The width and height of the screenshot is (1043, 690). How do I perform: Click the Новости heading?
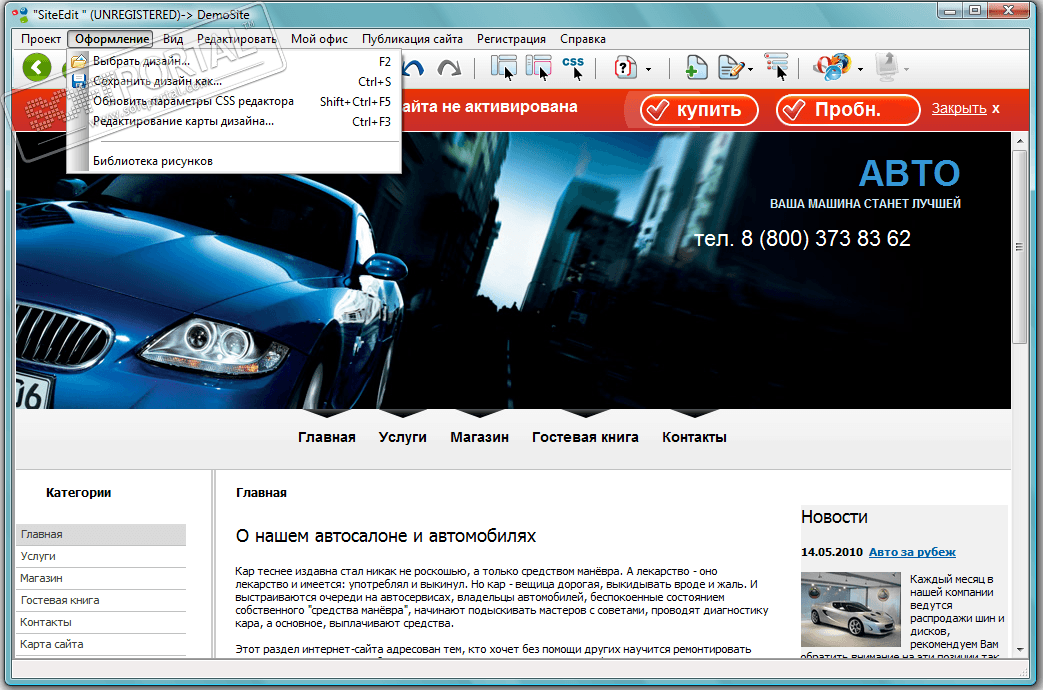834,517
